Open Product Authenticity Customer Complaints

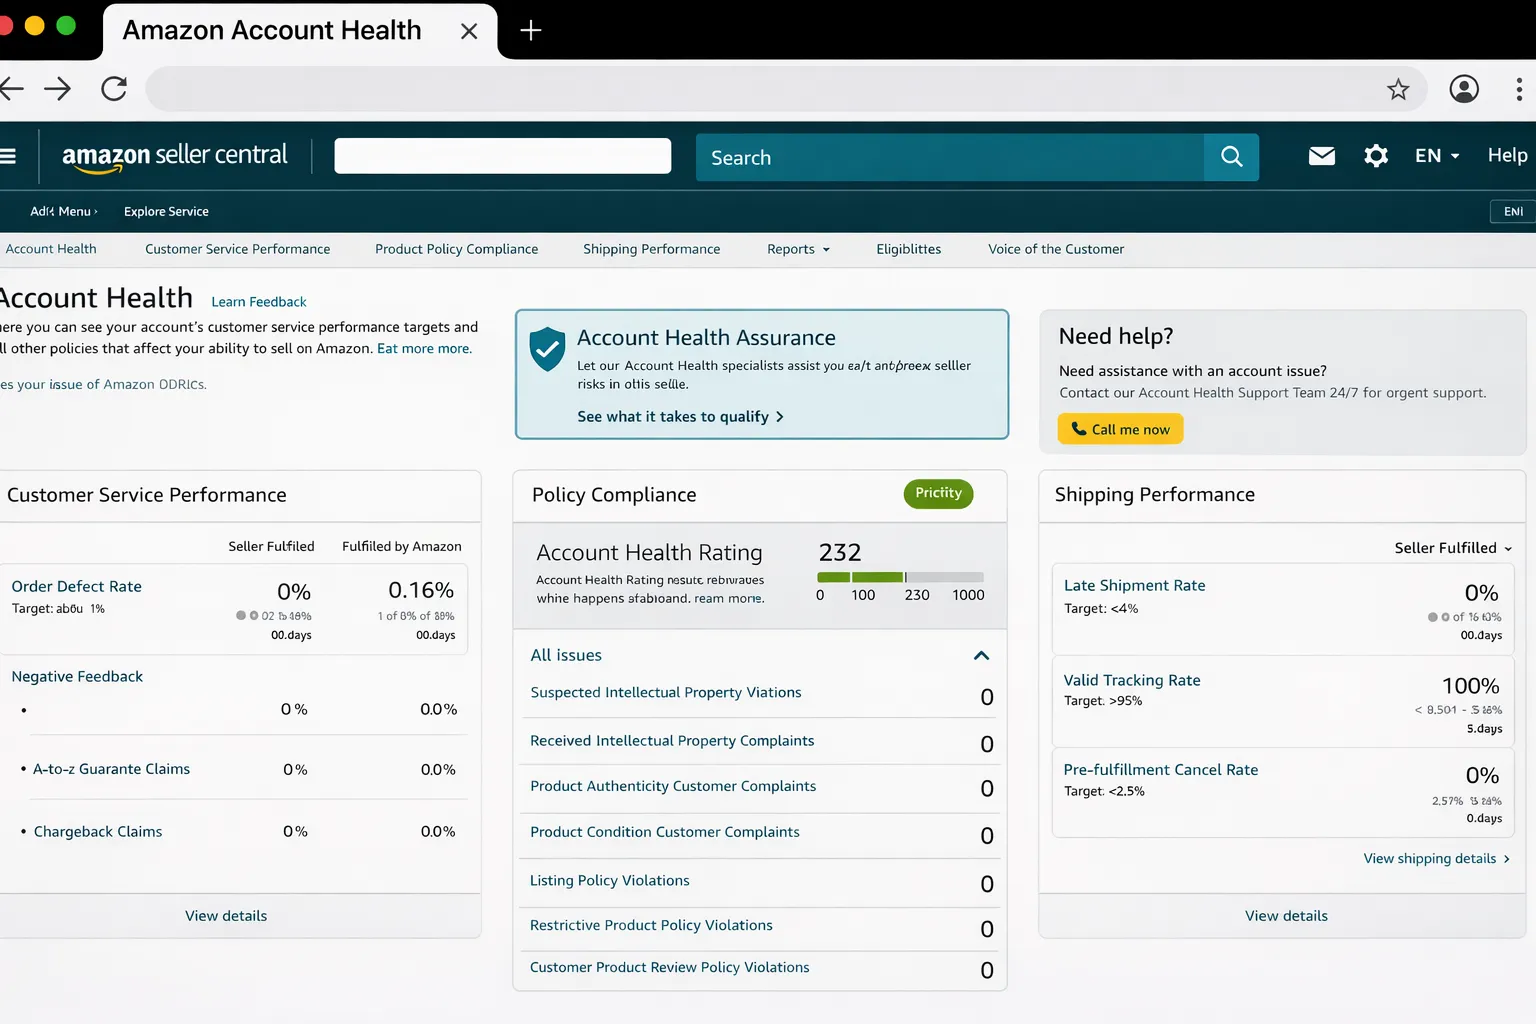[x=673, y=787]
